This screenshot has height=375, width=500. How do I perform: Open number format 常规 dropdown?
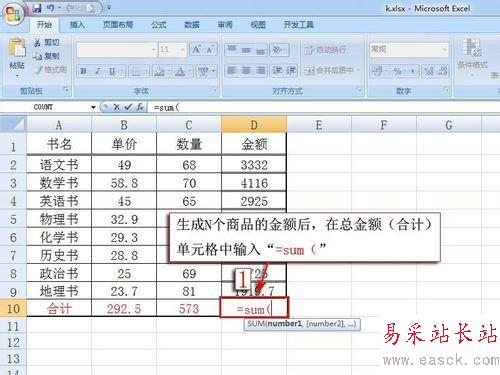[x=445, y=50]
